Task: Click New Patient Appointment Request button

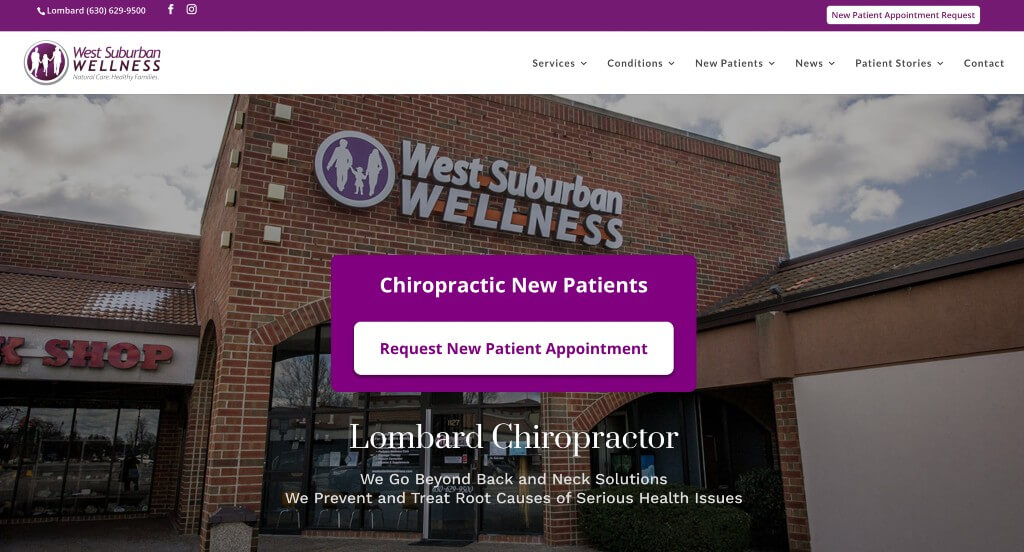Action: point(903,15)
